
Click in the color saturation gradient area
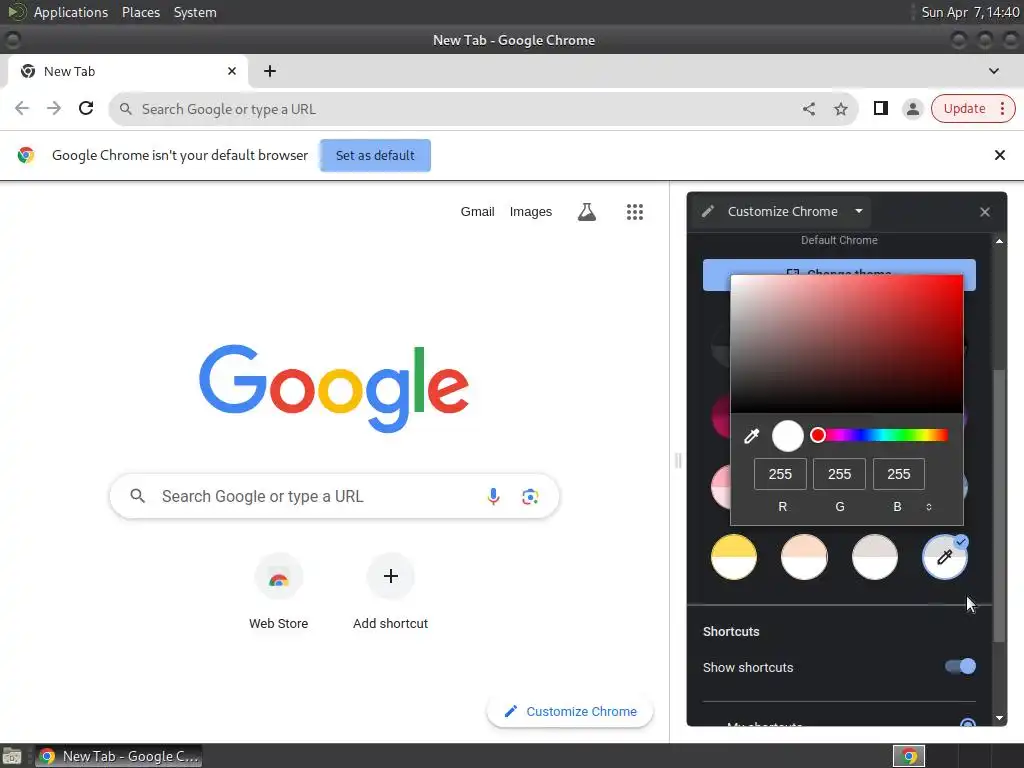(x=846, y=344)
